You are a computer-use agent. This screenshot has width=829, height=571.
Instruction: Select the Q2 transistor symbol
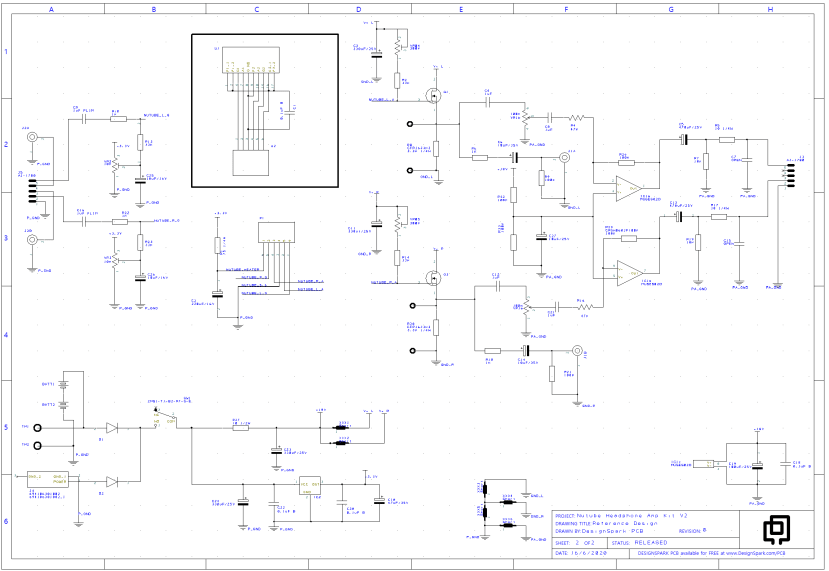(x=434, y=279)
